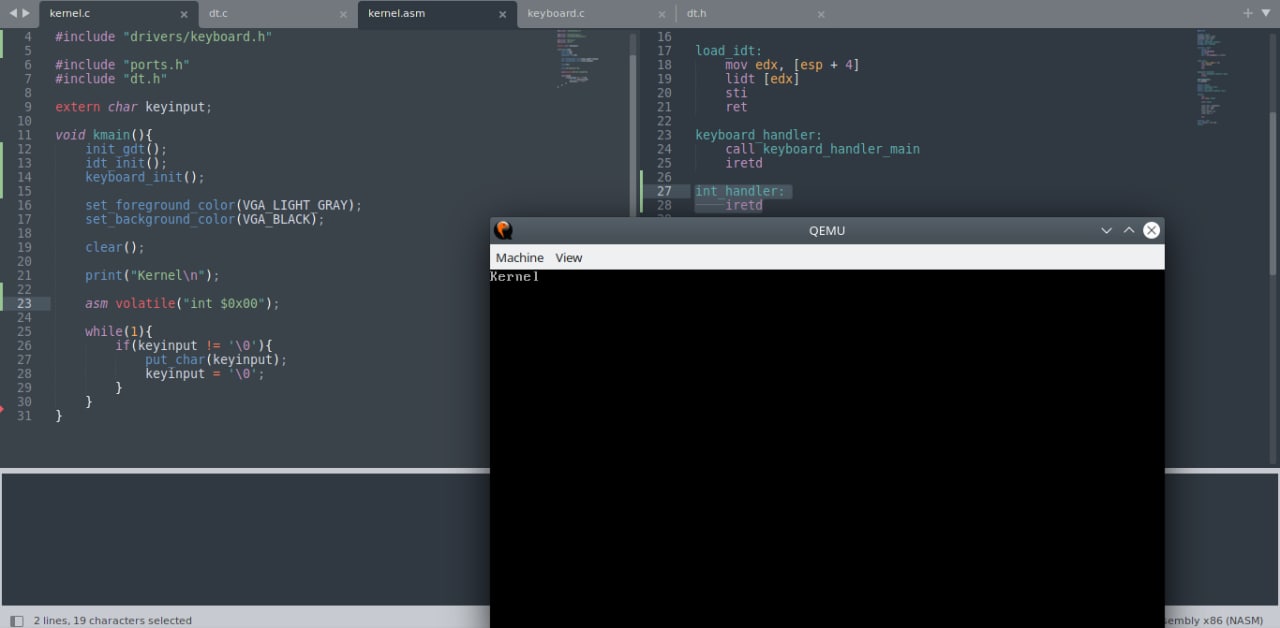Open the View menu in QEMU
The height and width of the screenshot is (628, 1280).
coord(568,257)
